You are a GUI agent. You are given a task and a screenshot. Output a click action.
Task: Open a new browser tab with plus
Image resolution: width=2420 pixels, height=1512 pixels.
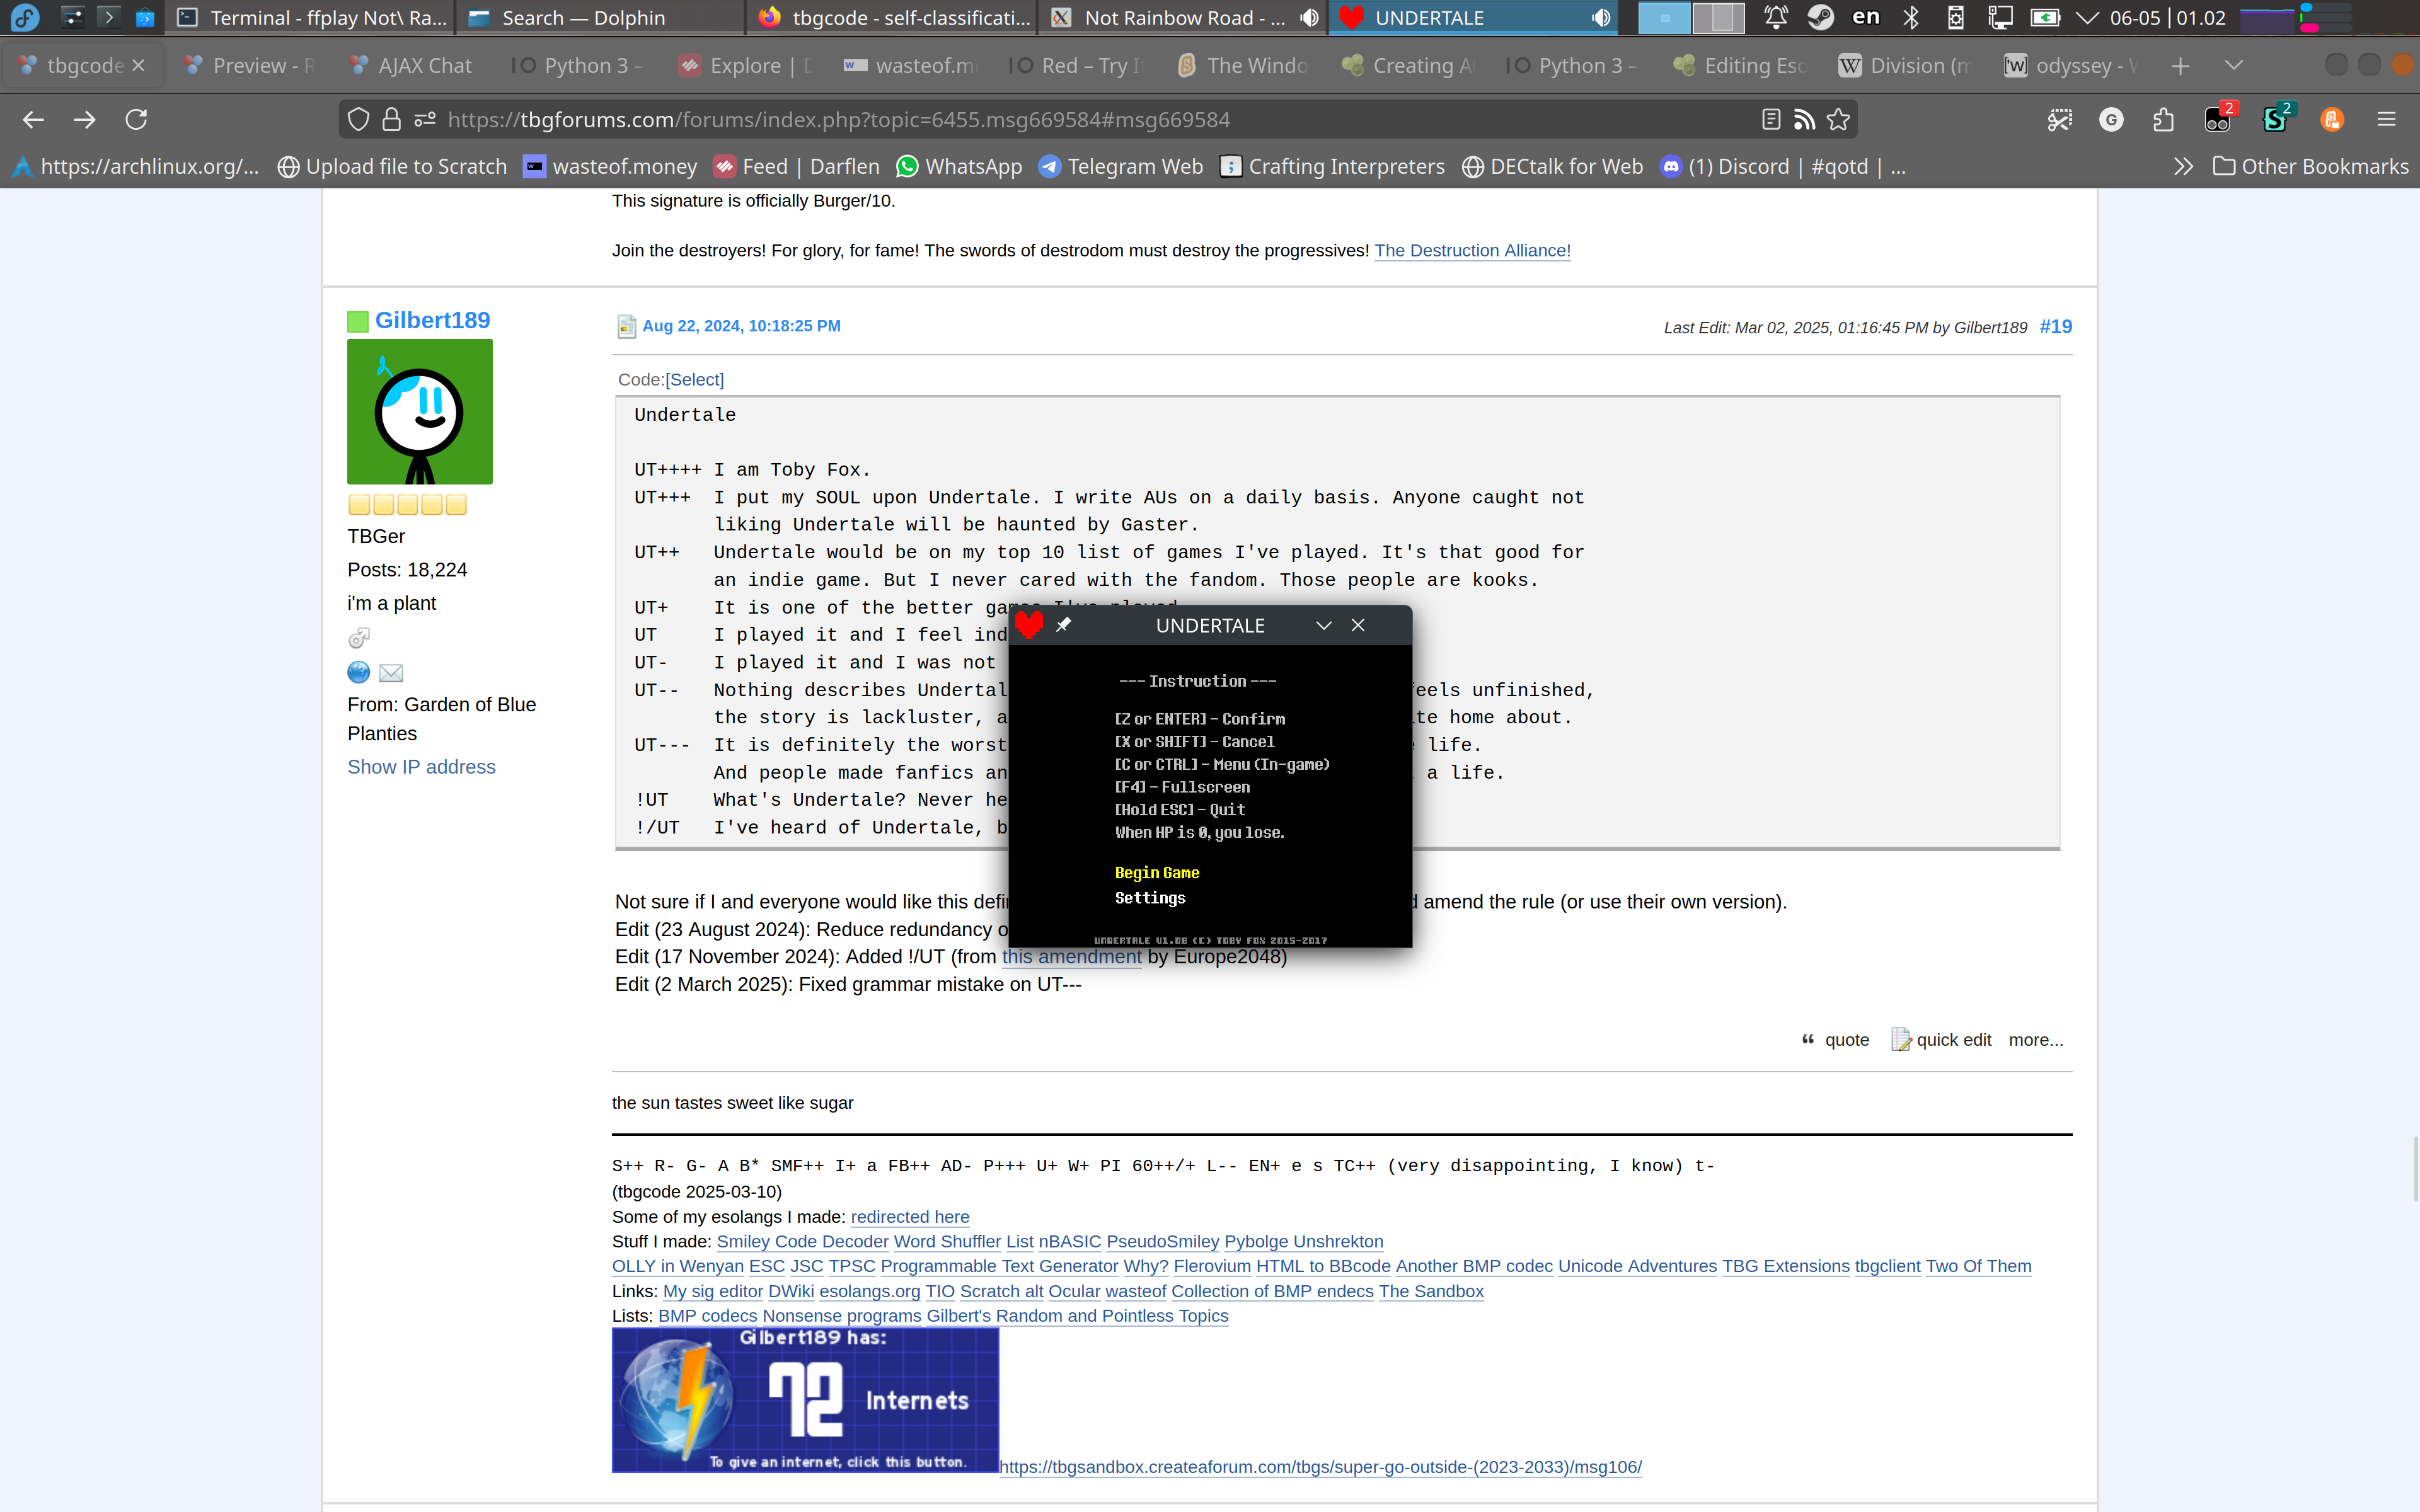[x=2181, y=66]
